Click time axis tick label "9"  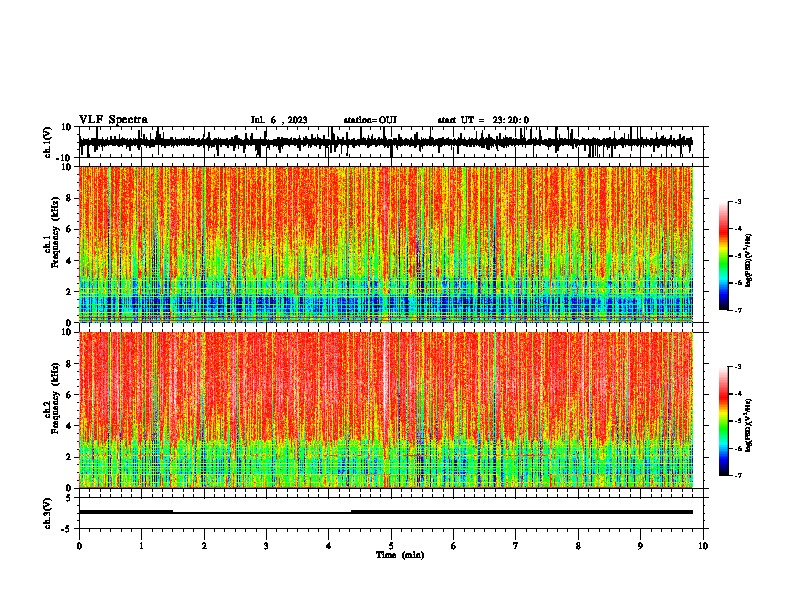(x=640, y=546)
